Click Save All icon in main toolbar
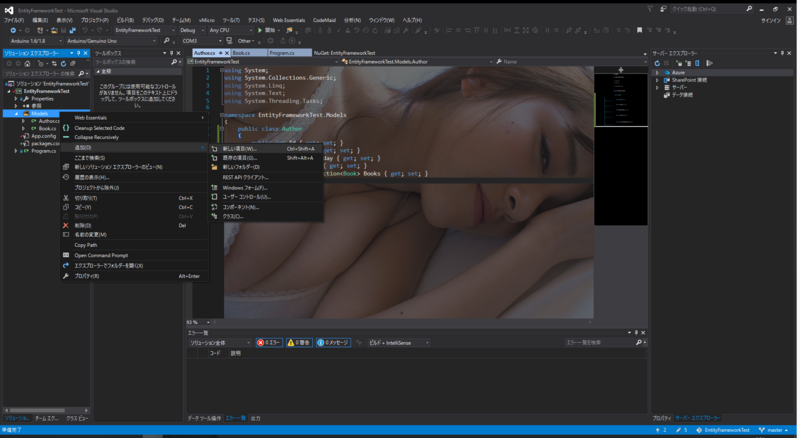 (73, 30)
